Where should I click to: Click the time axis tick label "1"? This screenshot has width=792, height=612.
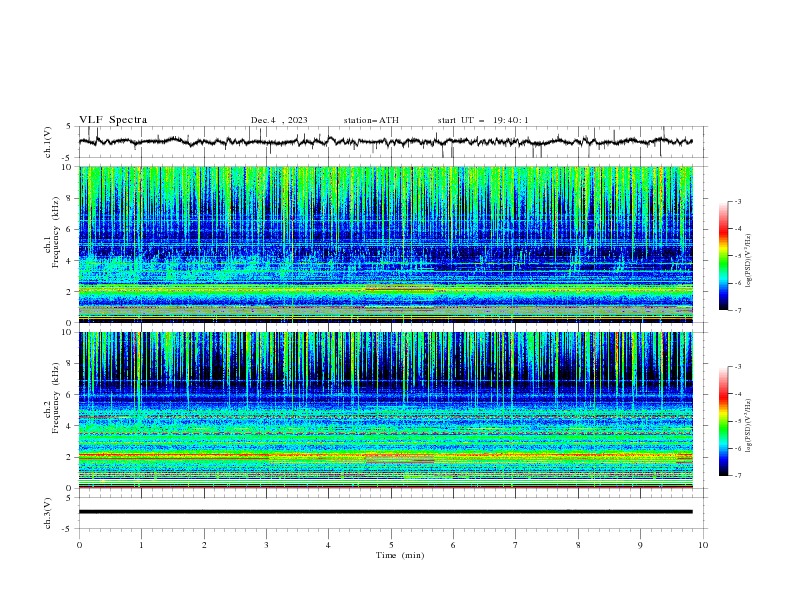[141, 545]
